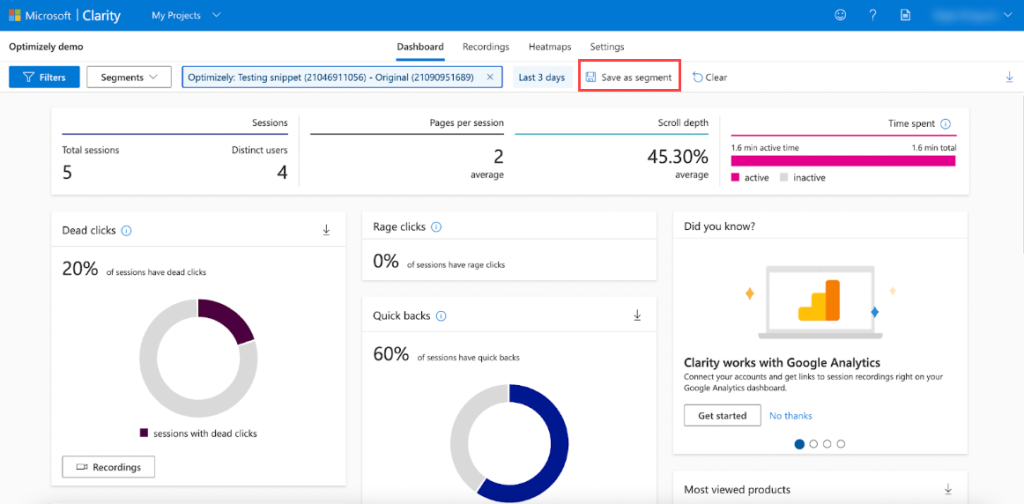
Task: Select the third carousel dot
Action: [827, 443]
